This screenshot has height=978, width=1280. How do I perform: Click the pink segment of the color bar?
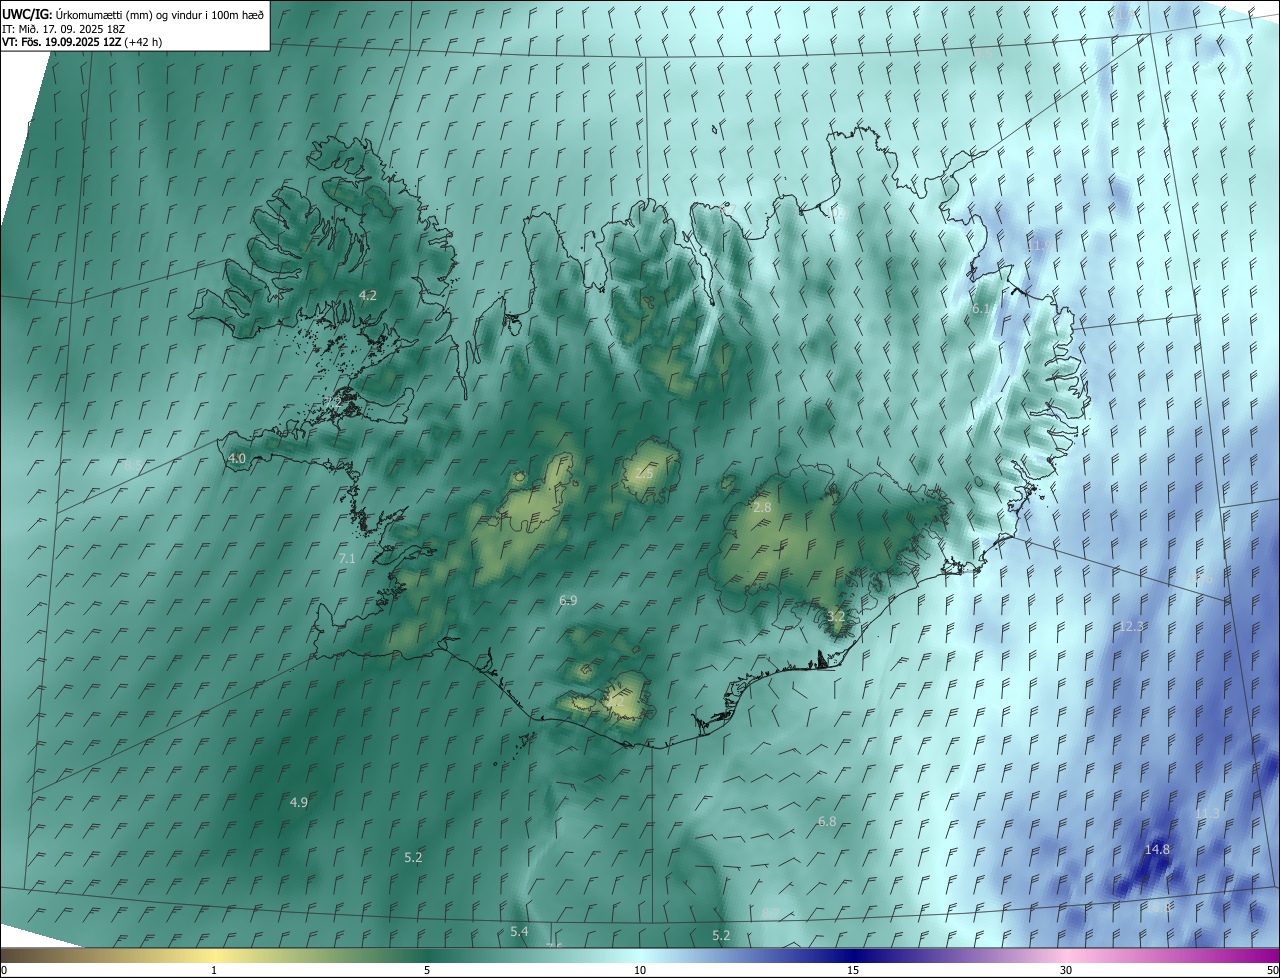[x=1066, y=955]
